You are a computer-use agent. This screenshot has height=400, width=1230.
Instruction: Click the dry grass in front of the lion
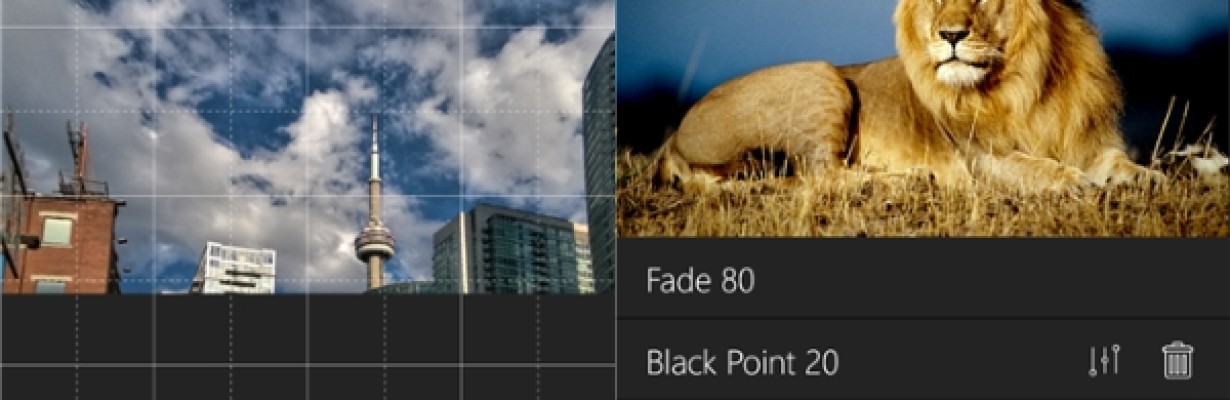(x=923, y=208)
